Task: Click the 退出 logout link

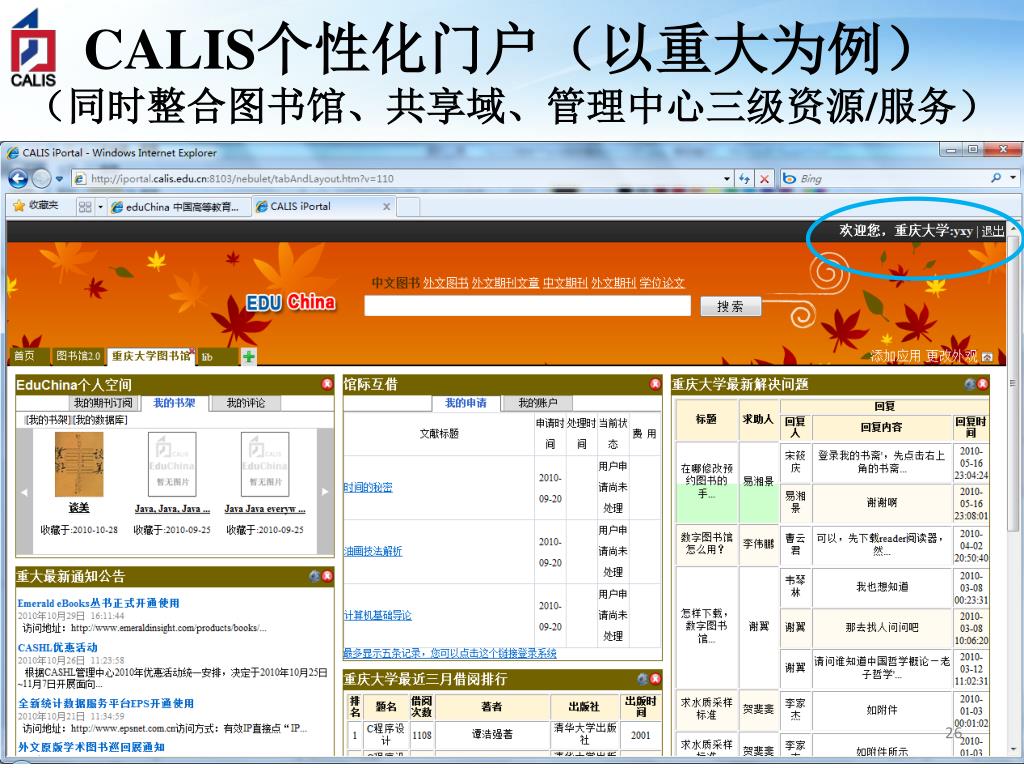Action: (x=993, y=231)
